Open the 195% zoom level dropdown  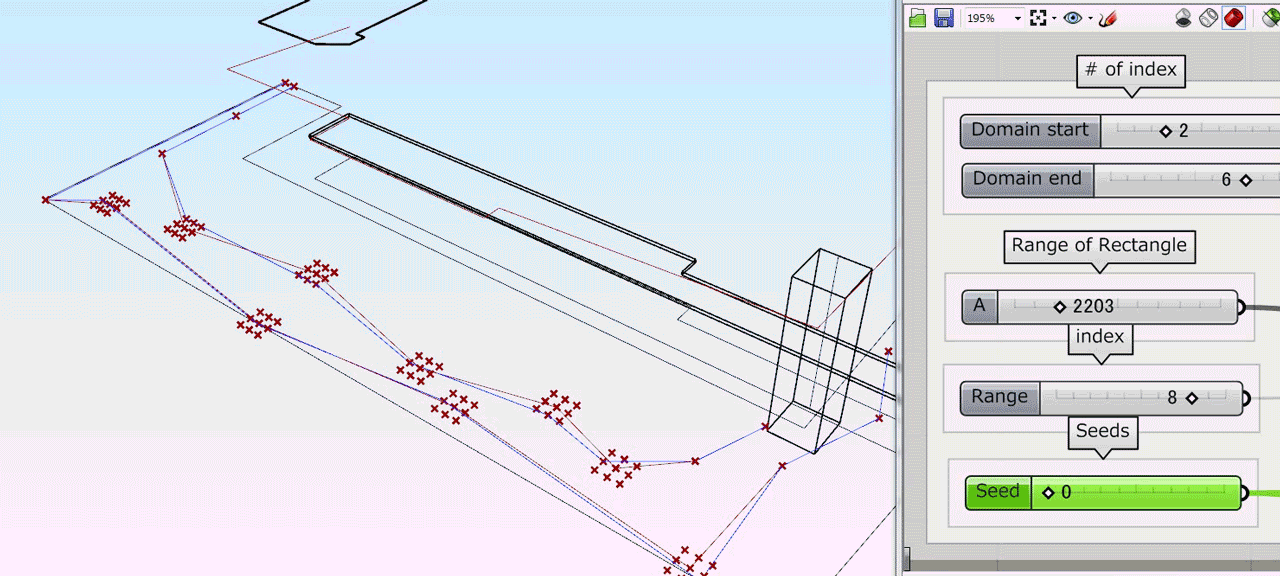click(1018, 18)
